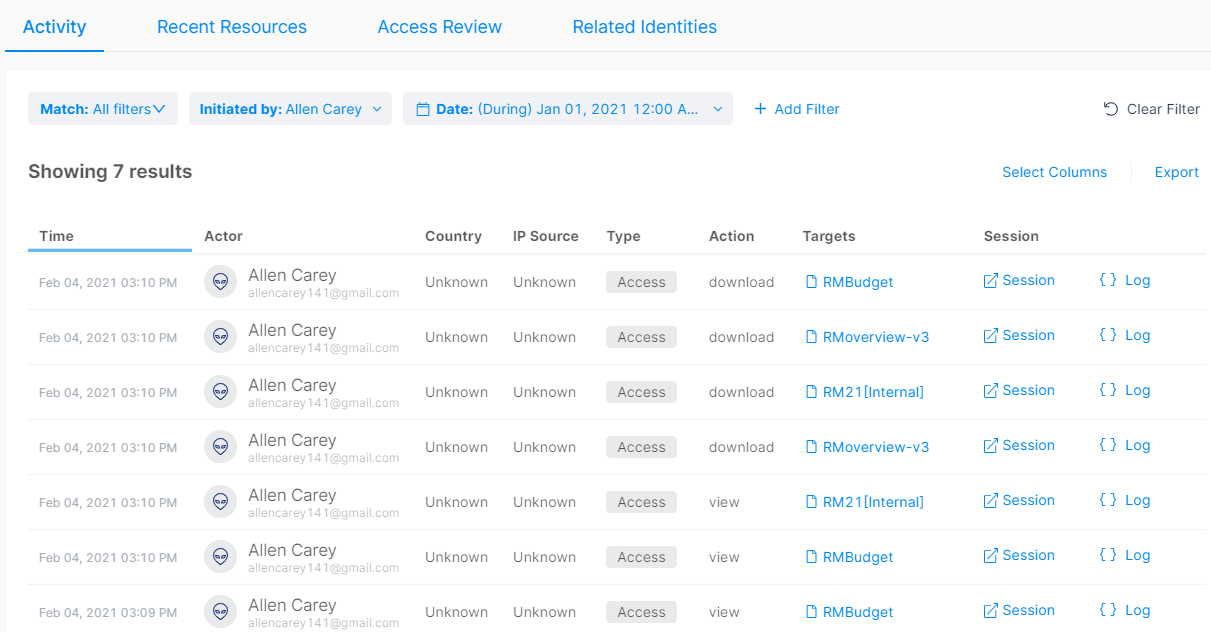Open Session icon in first row

[991, 281]
